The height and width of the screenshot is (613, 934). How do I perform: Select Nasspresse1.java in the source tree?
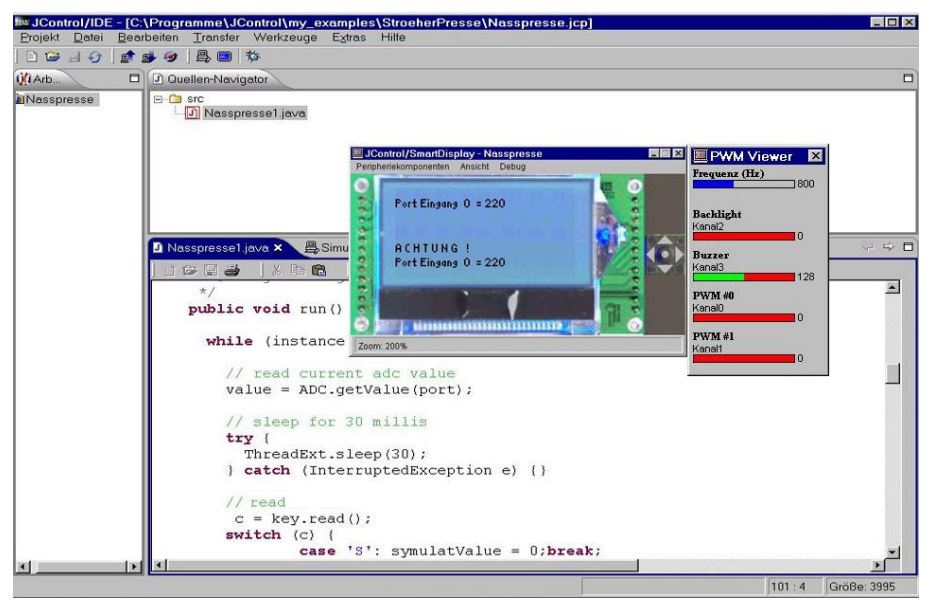click(253, 114)
